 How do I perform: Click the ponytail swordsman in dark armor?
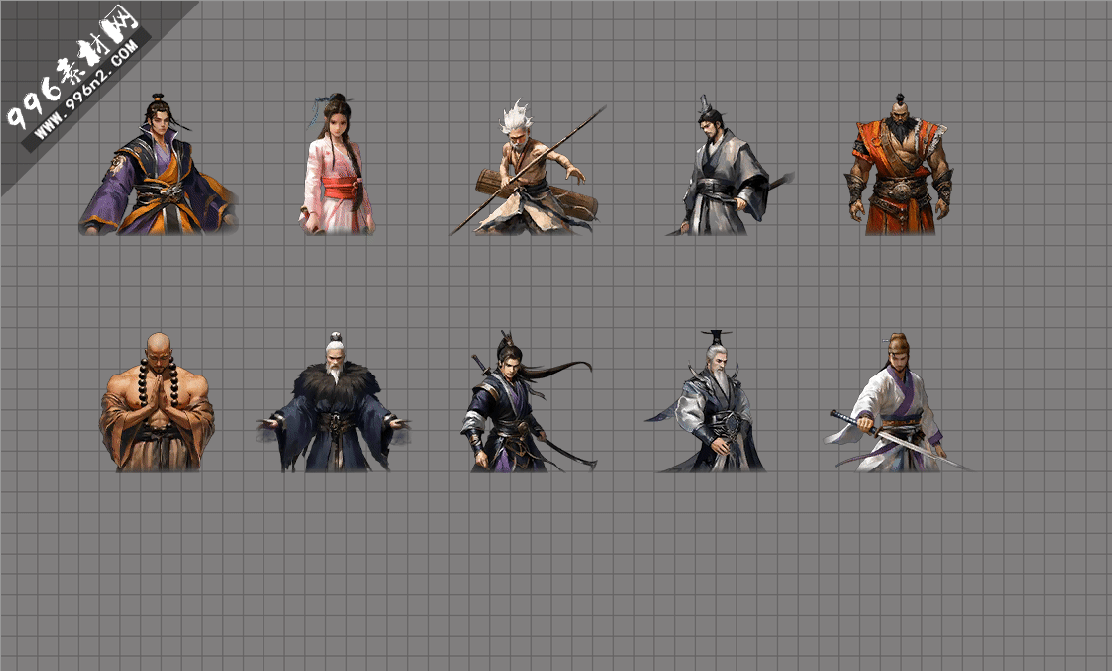[530, 401]
